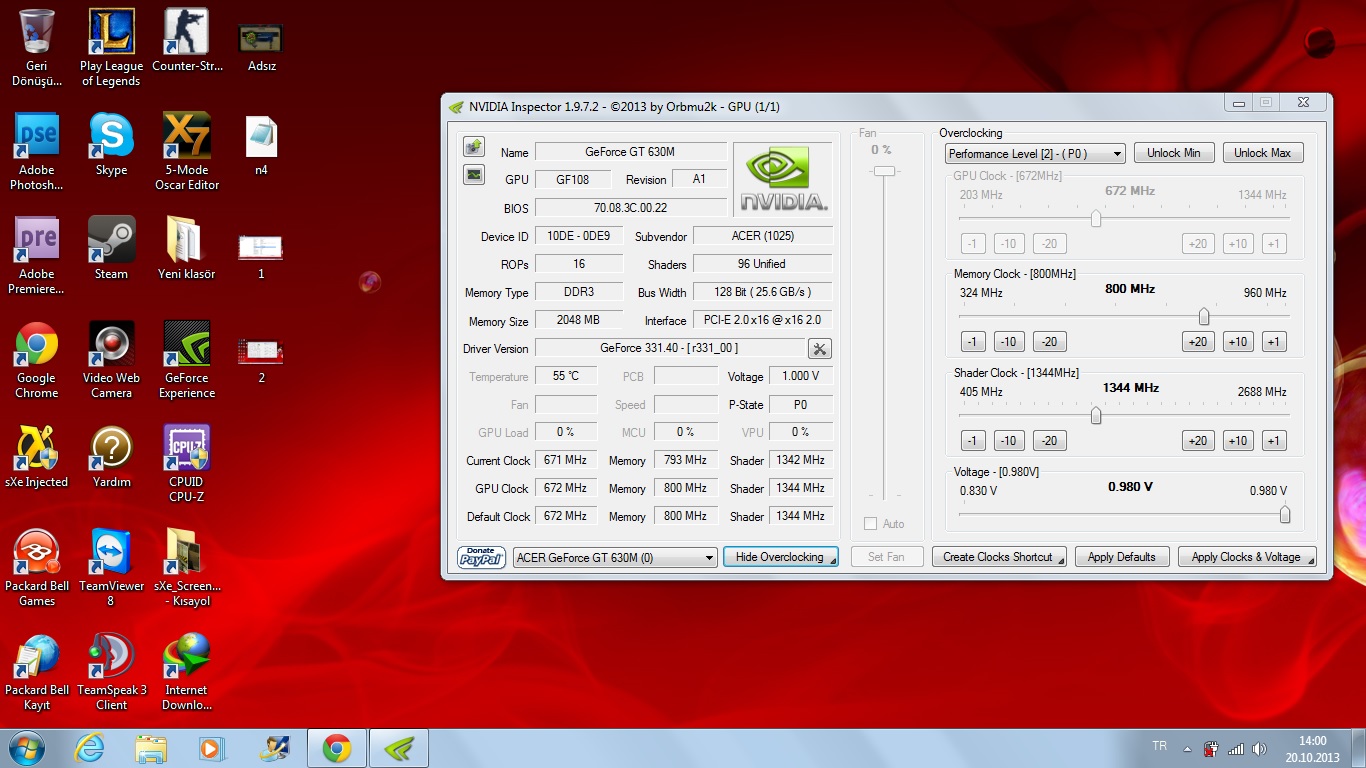The image size is (1366, 768).
Task: Click Hide Overclocking button
Action: (781, 557)
